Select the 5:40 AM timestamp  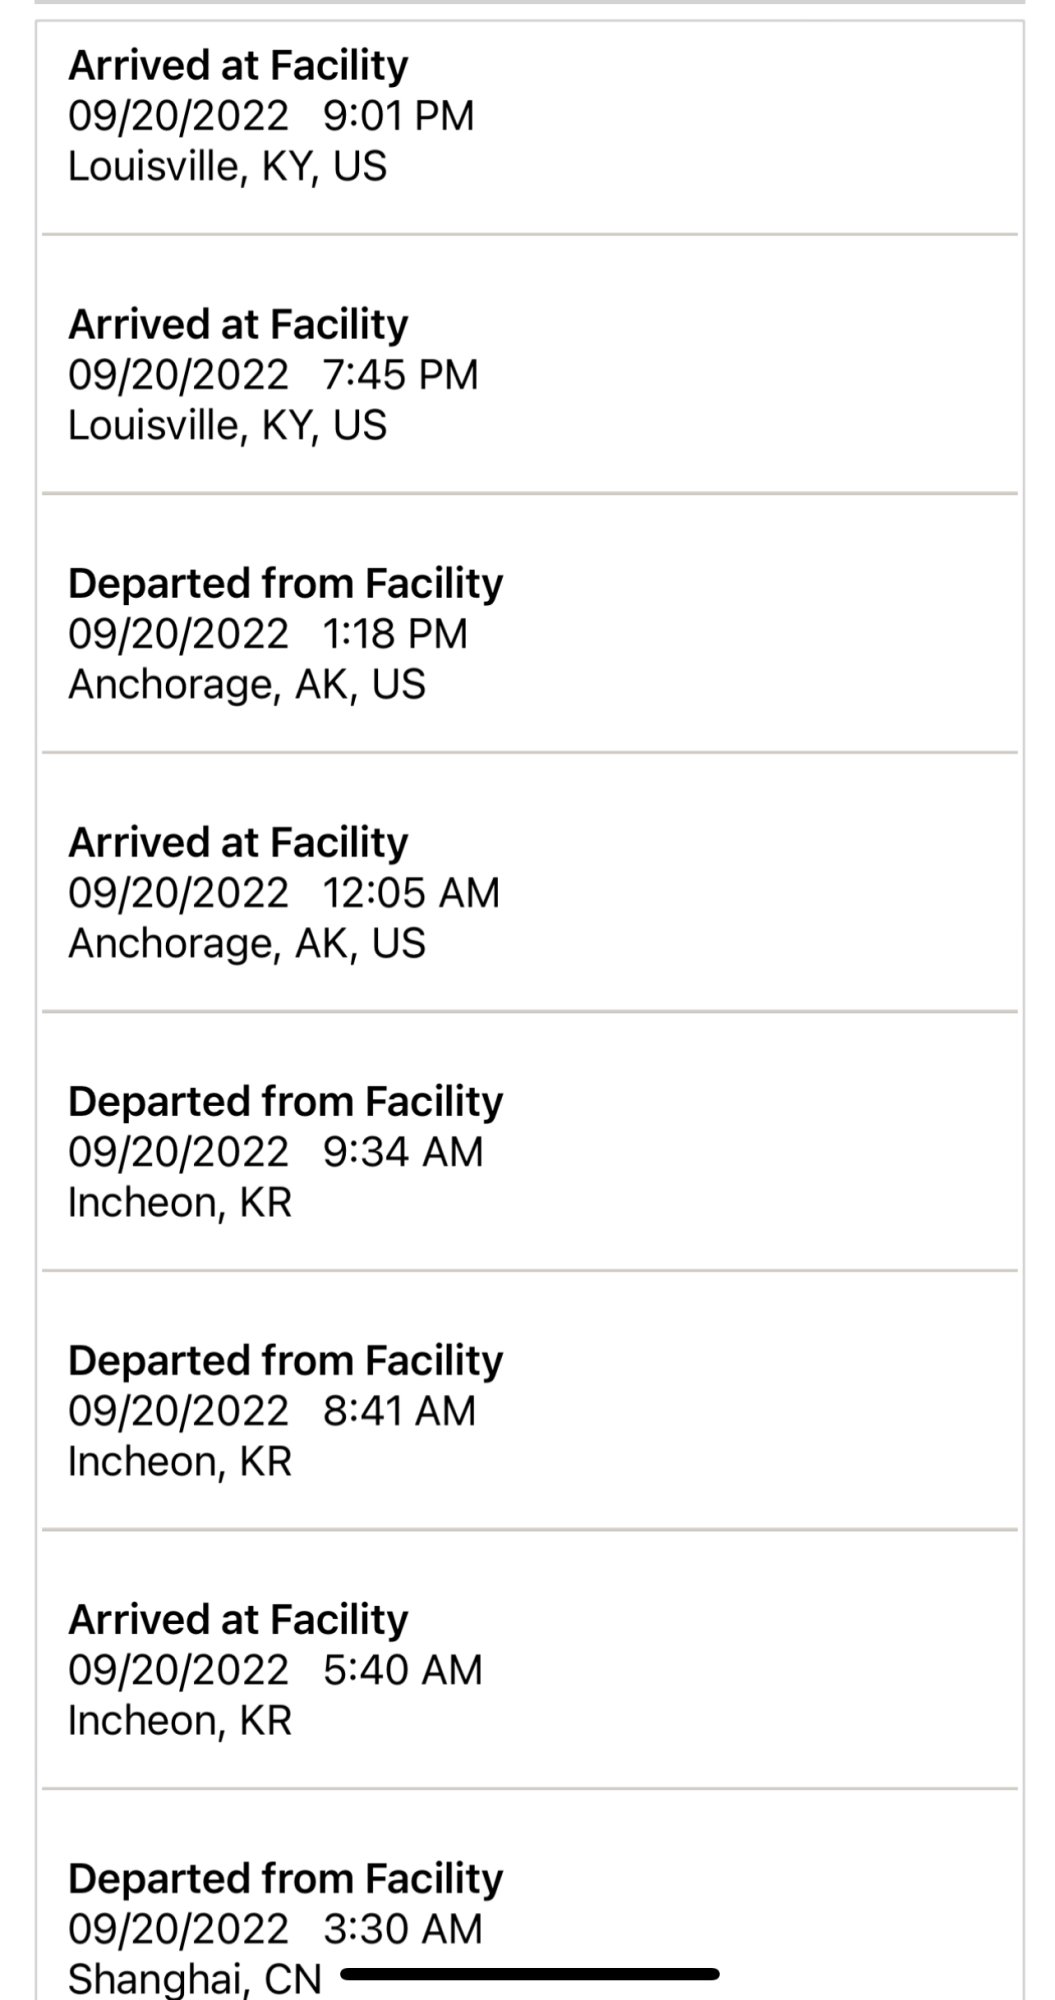click(275, 1670)
